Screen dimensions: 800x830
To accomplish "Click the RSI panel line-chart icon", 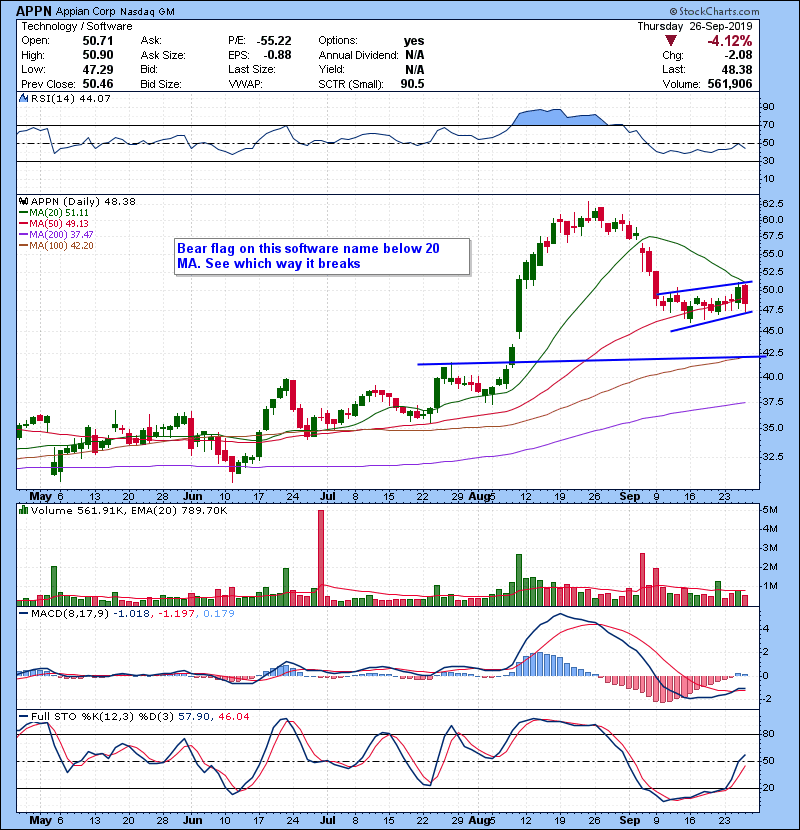I will coord(23,98).
